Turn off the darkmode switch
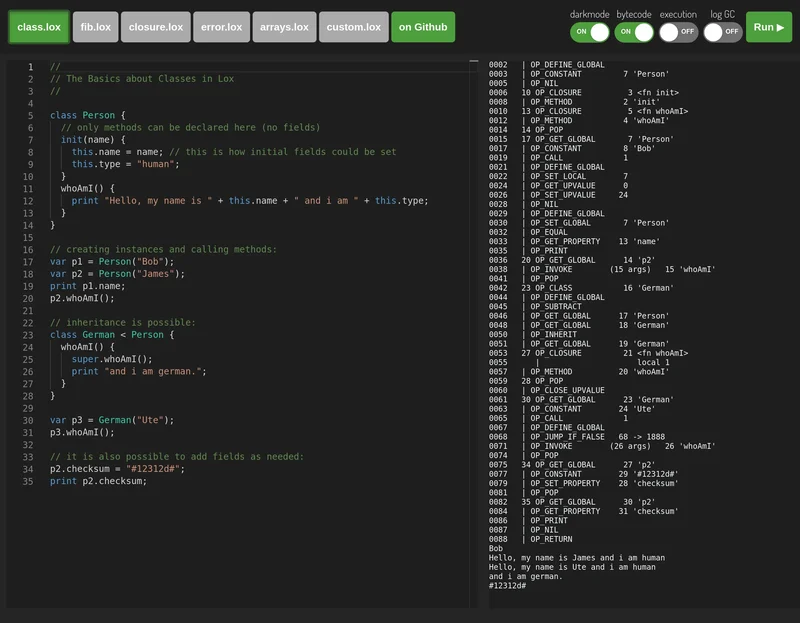The width and height of the screenshot is (800, 623). point(589,32)
